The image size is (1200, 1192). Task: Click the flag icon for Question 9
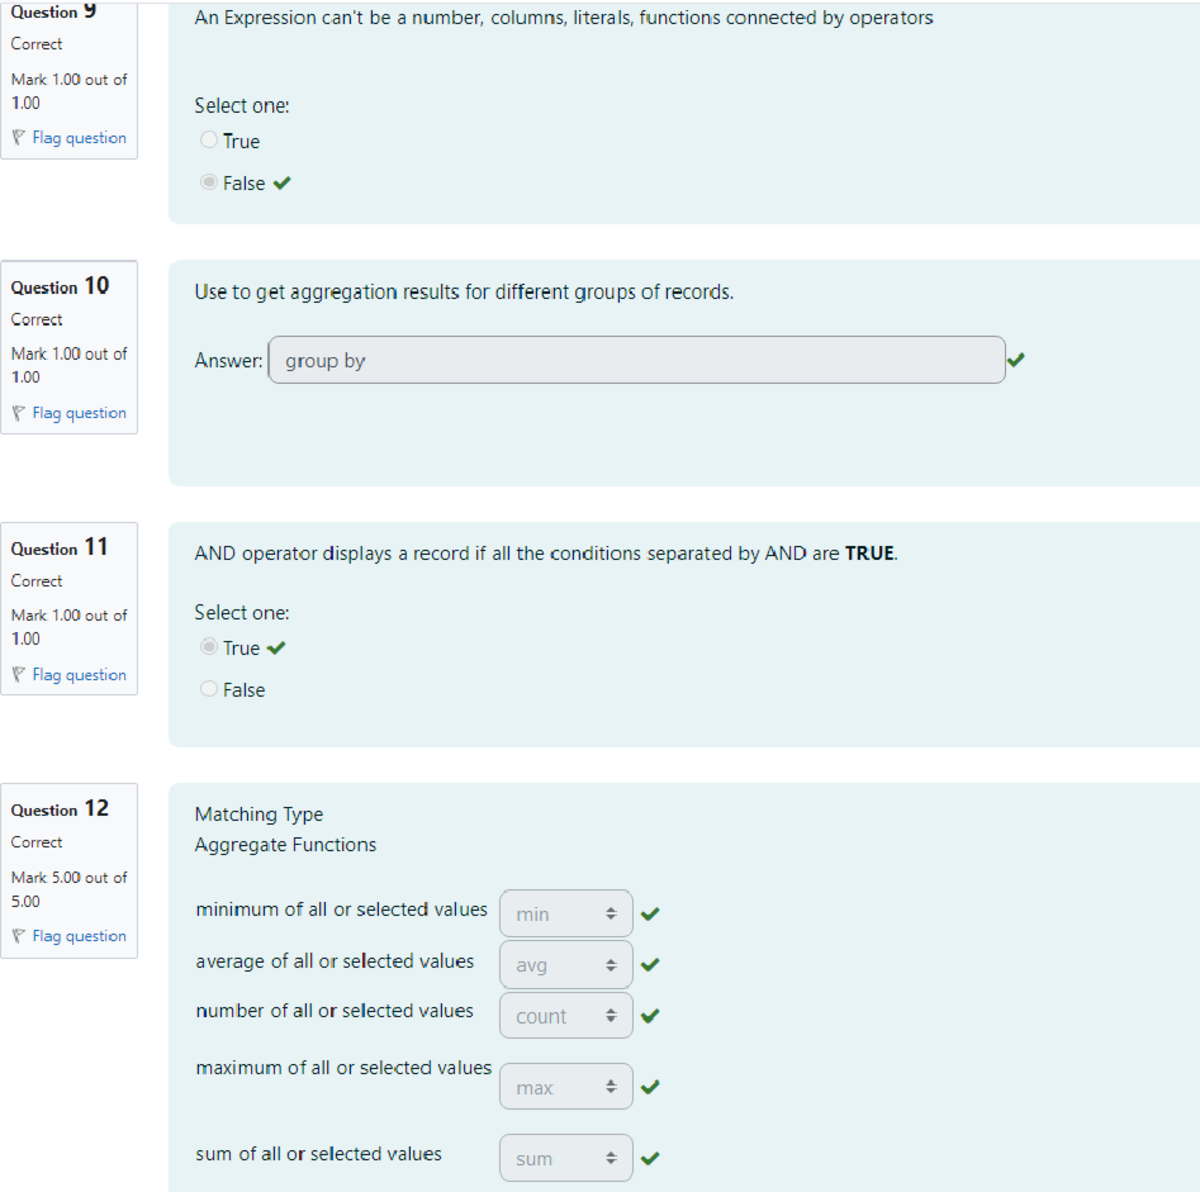pyautogui.click(x=19, y=137)
